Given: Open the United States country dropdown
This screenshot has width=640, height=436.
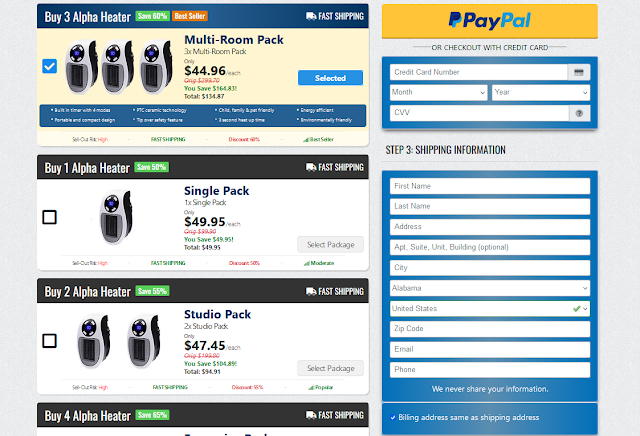Looking at the screenshot, I should tap(490, 309).
